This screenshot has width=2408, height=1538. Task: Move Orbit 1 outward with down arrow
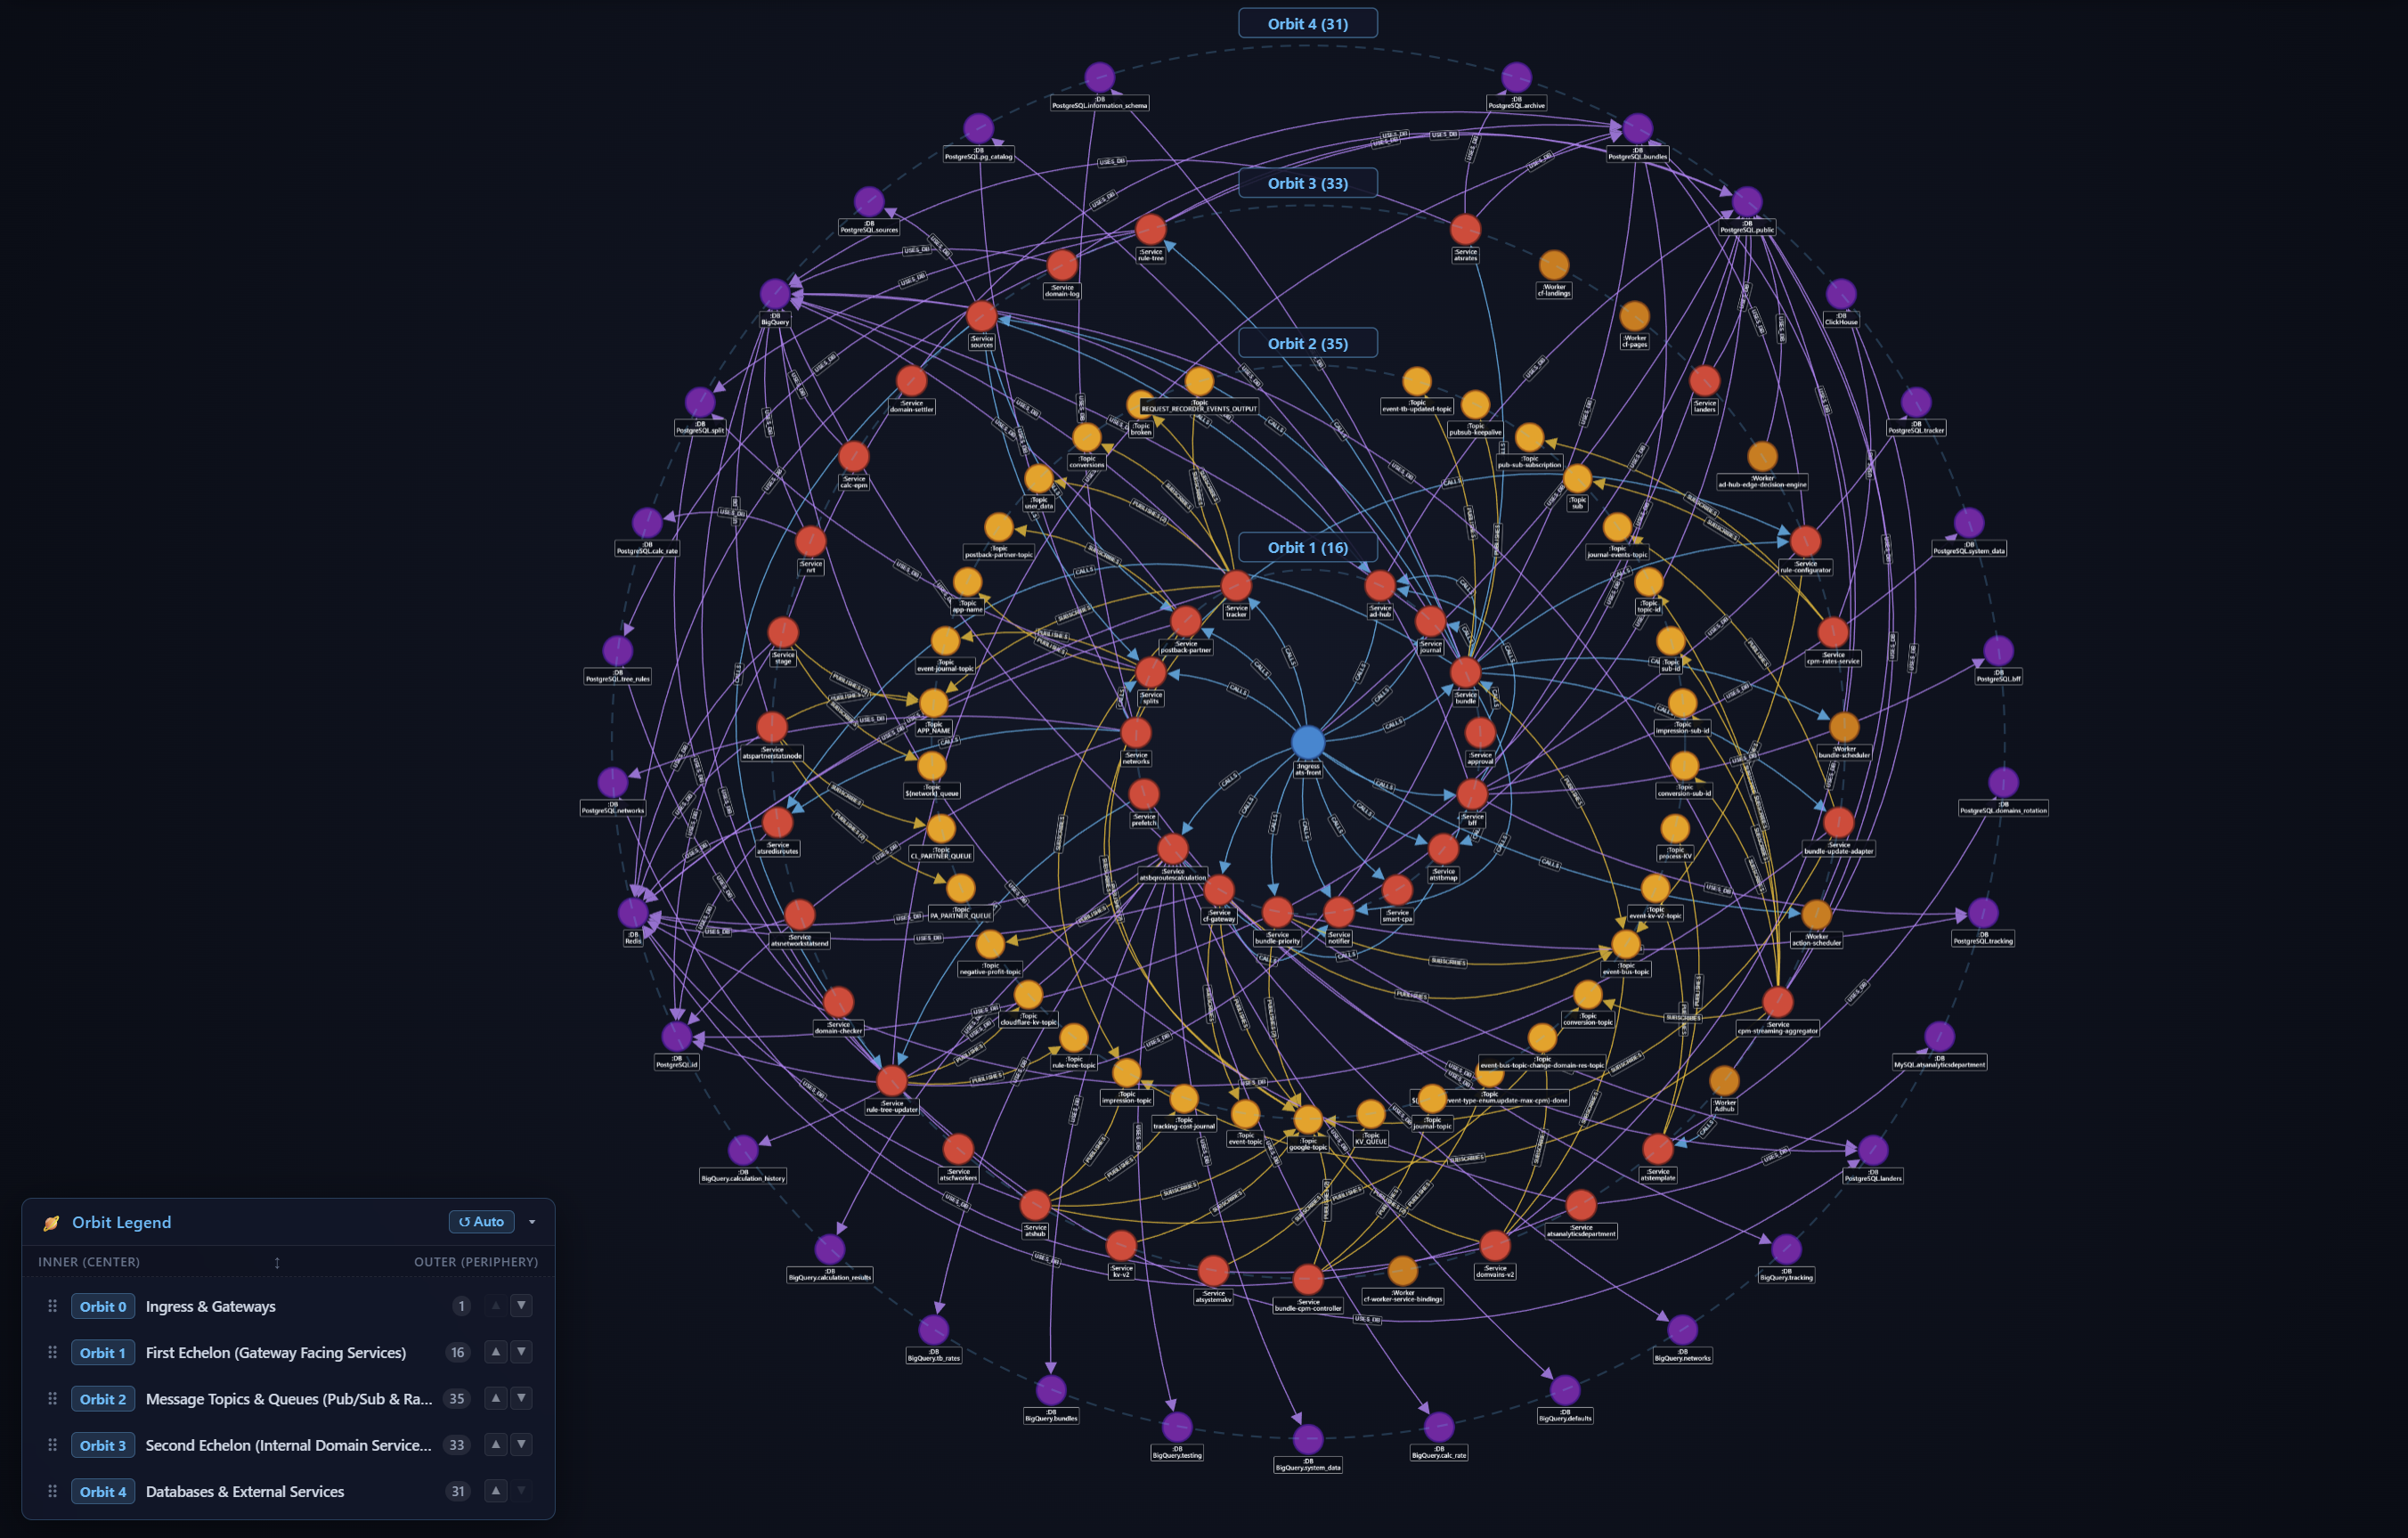[521, 1352]
